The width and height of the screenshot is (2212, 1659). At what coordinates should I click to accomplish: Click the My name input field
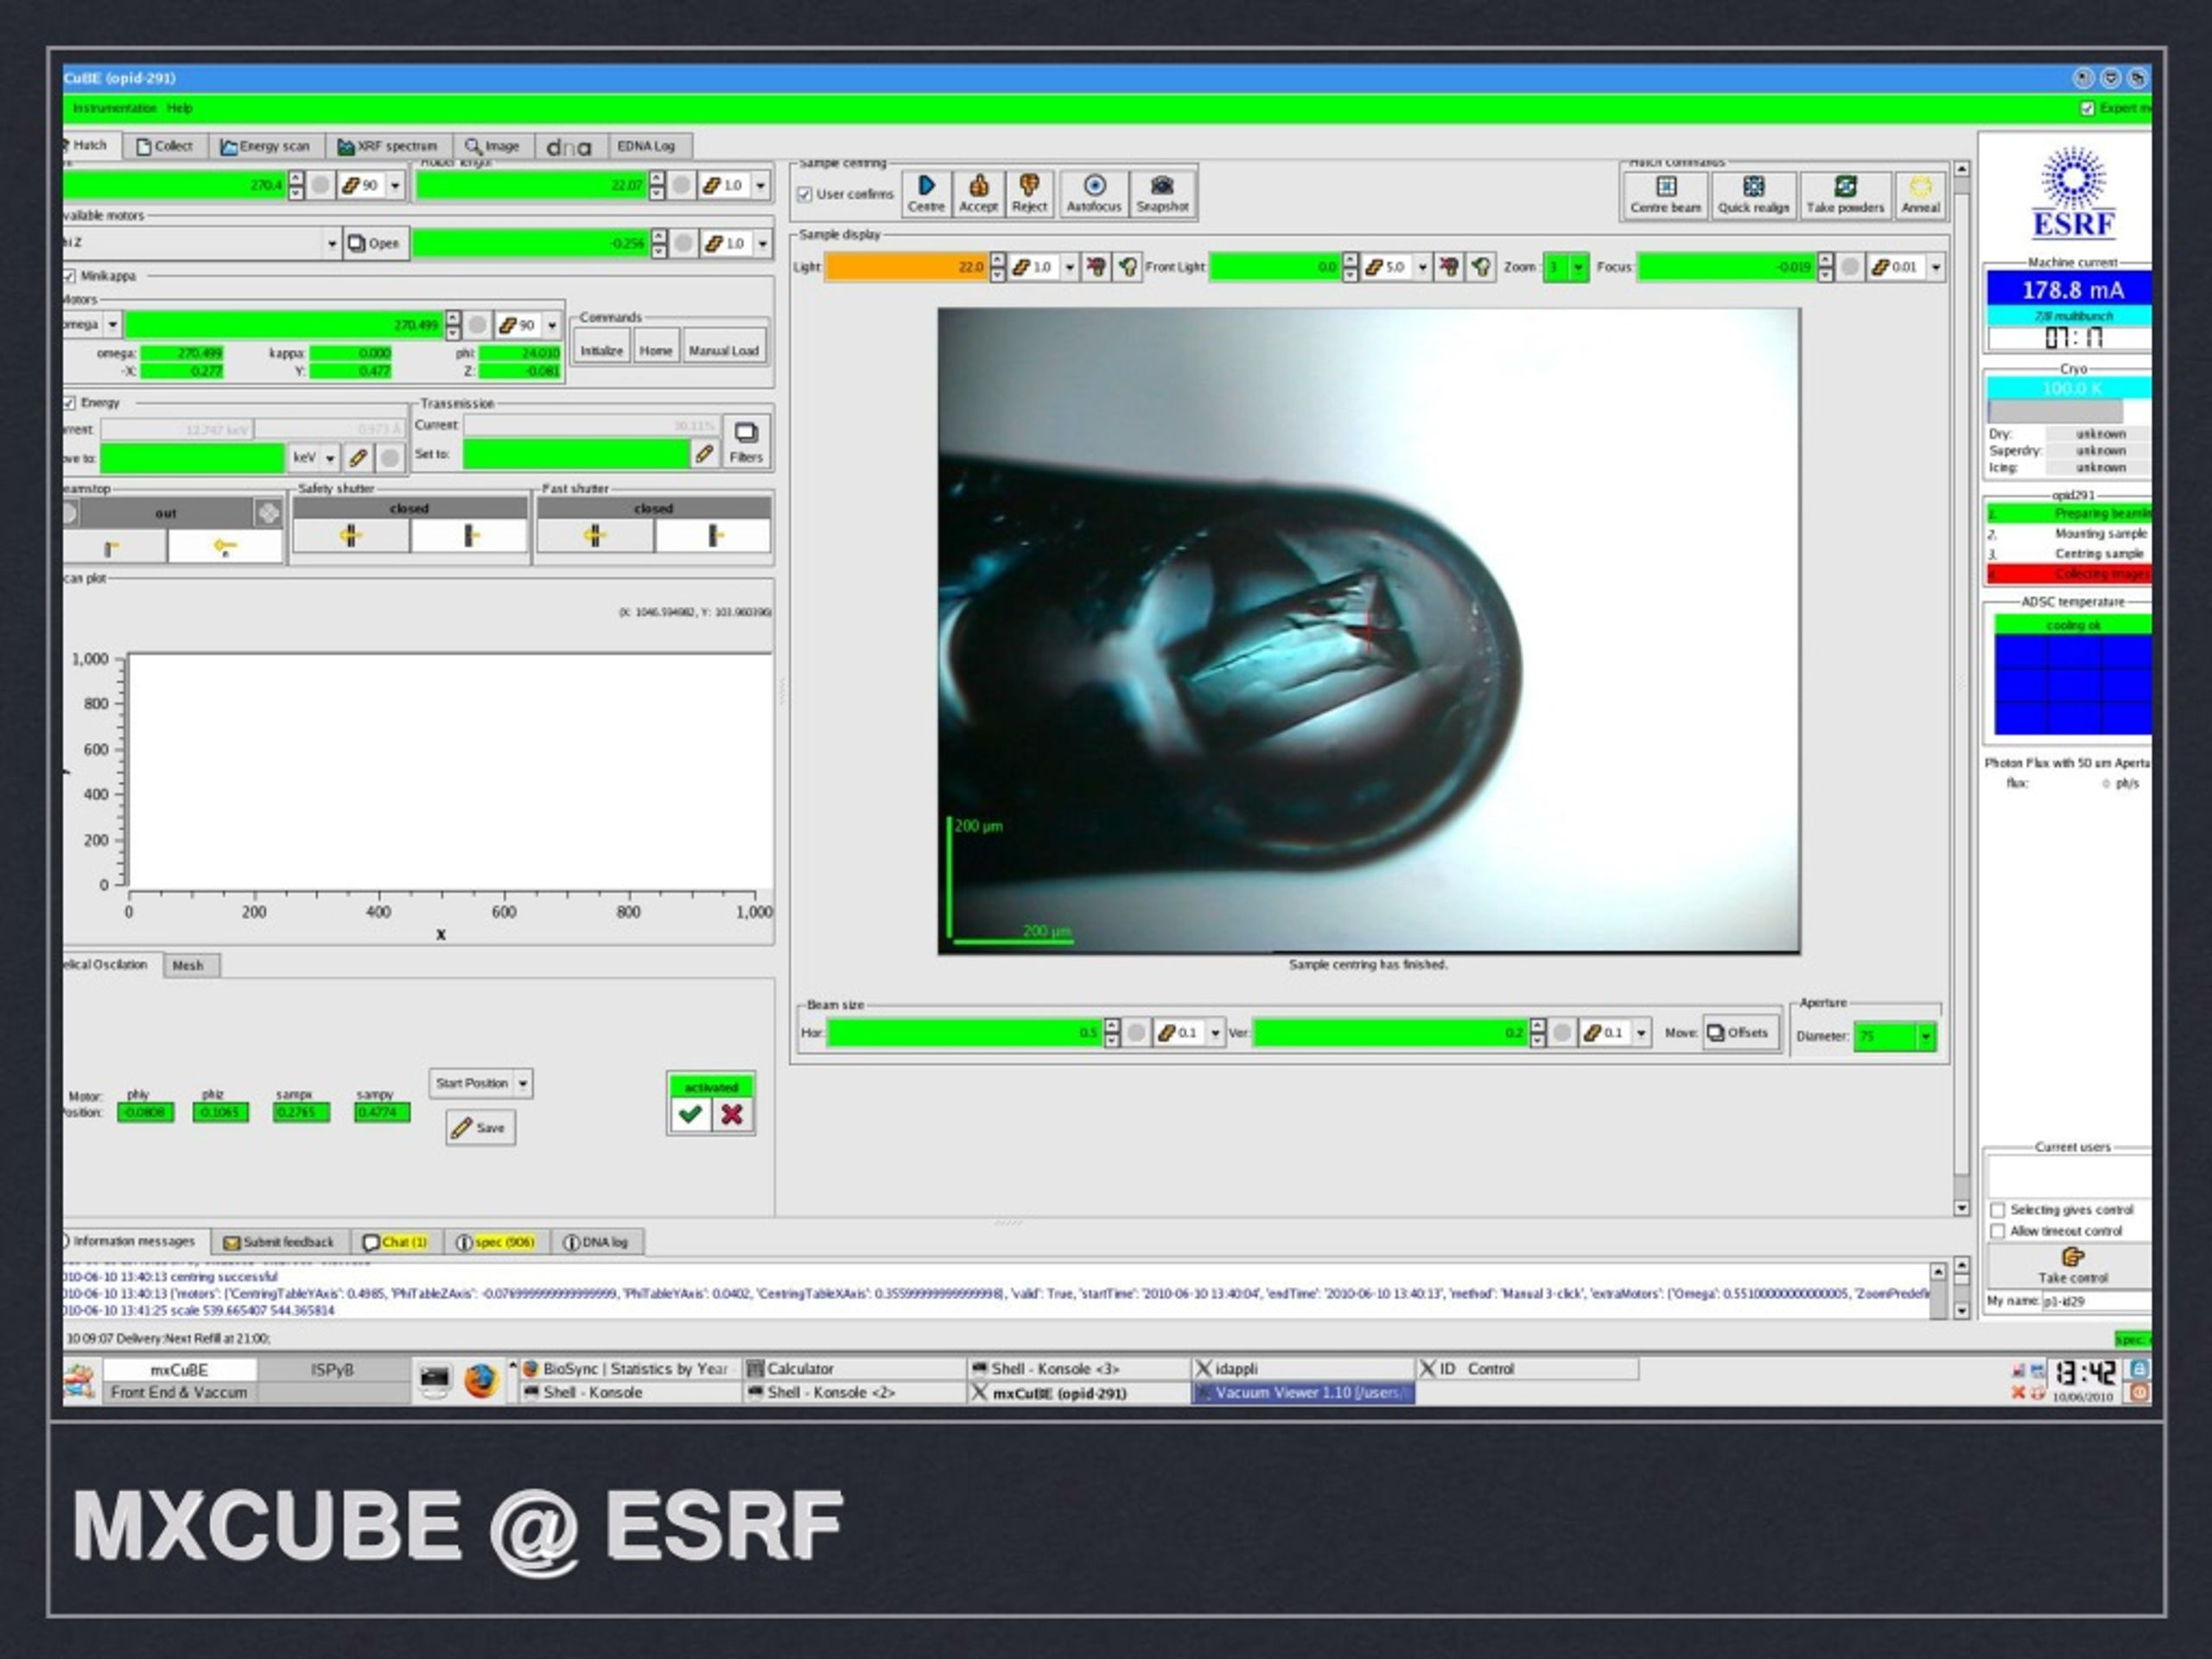pos(2095,1301)
